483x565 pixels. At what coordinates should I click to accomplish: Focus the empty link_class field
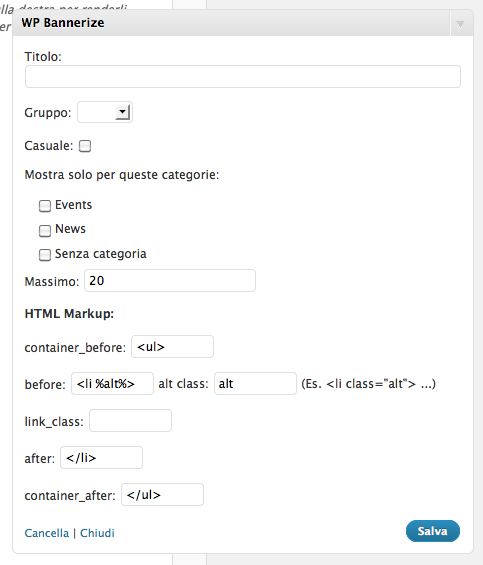click(x=130, y=421)
